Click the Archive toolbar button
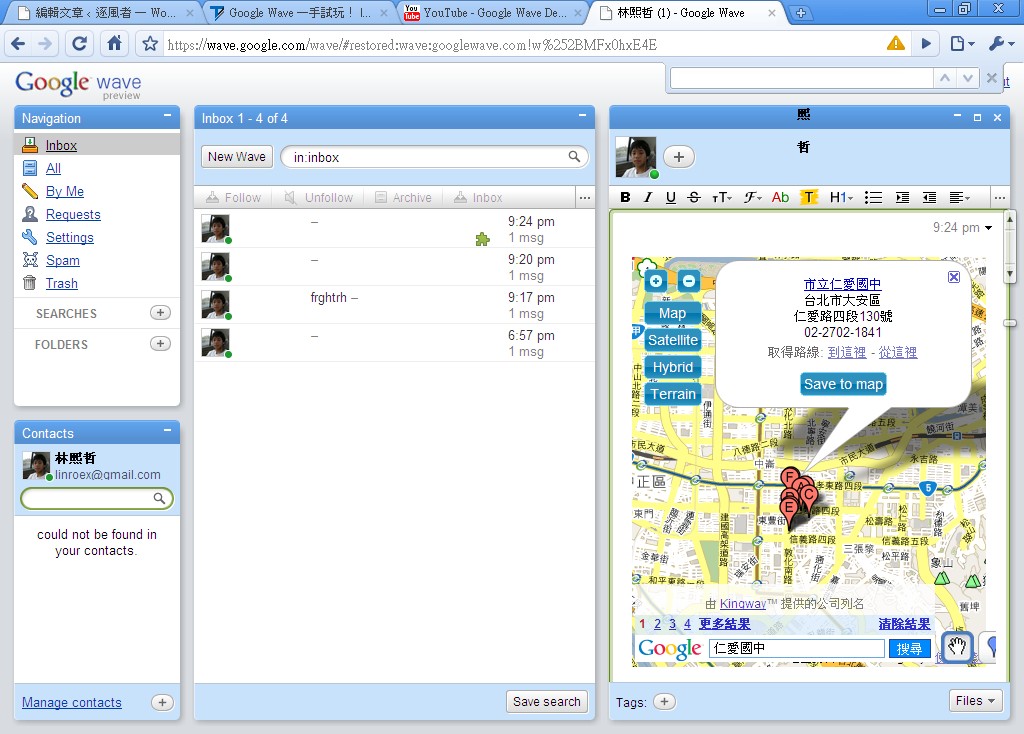This screenshot has height=734, width=1024. click(x=403, y=197)
